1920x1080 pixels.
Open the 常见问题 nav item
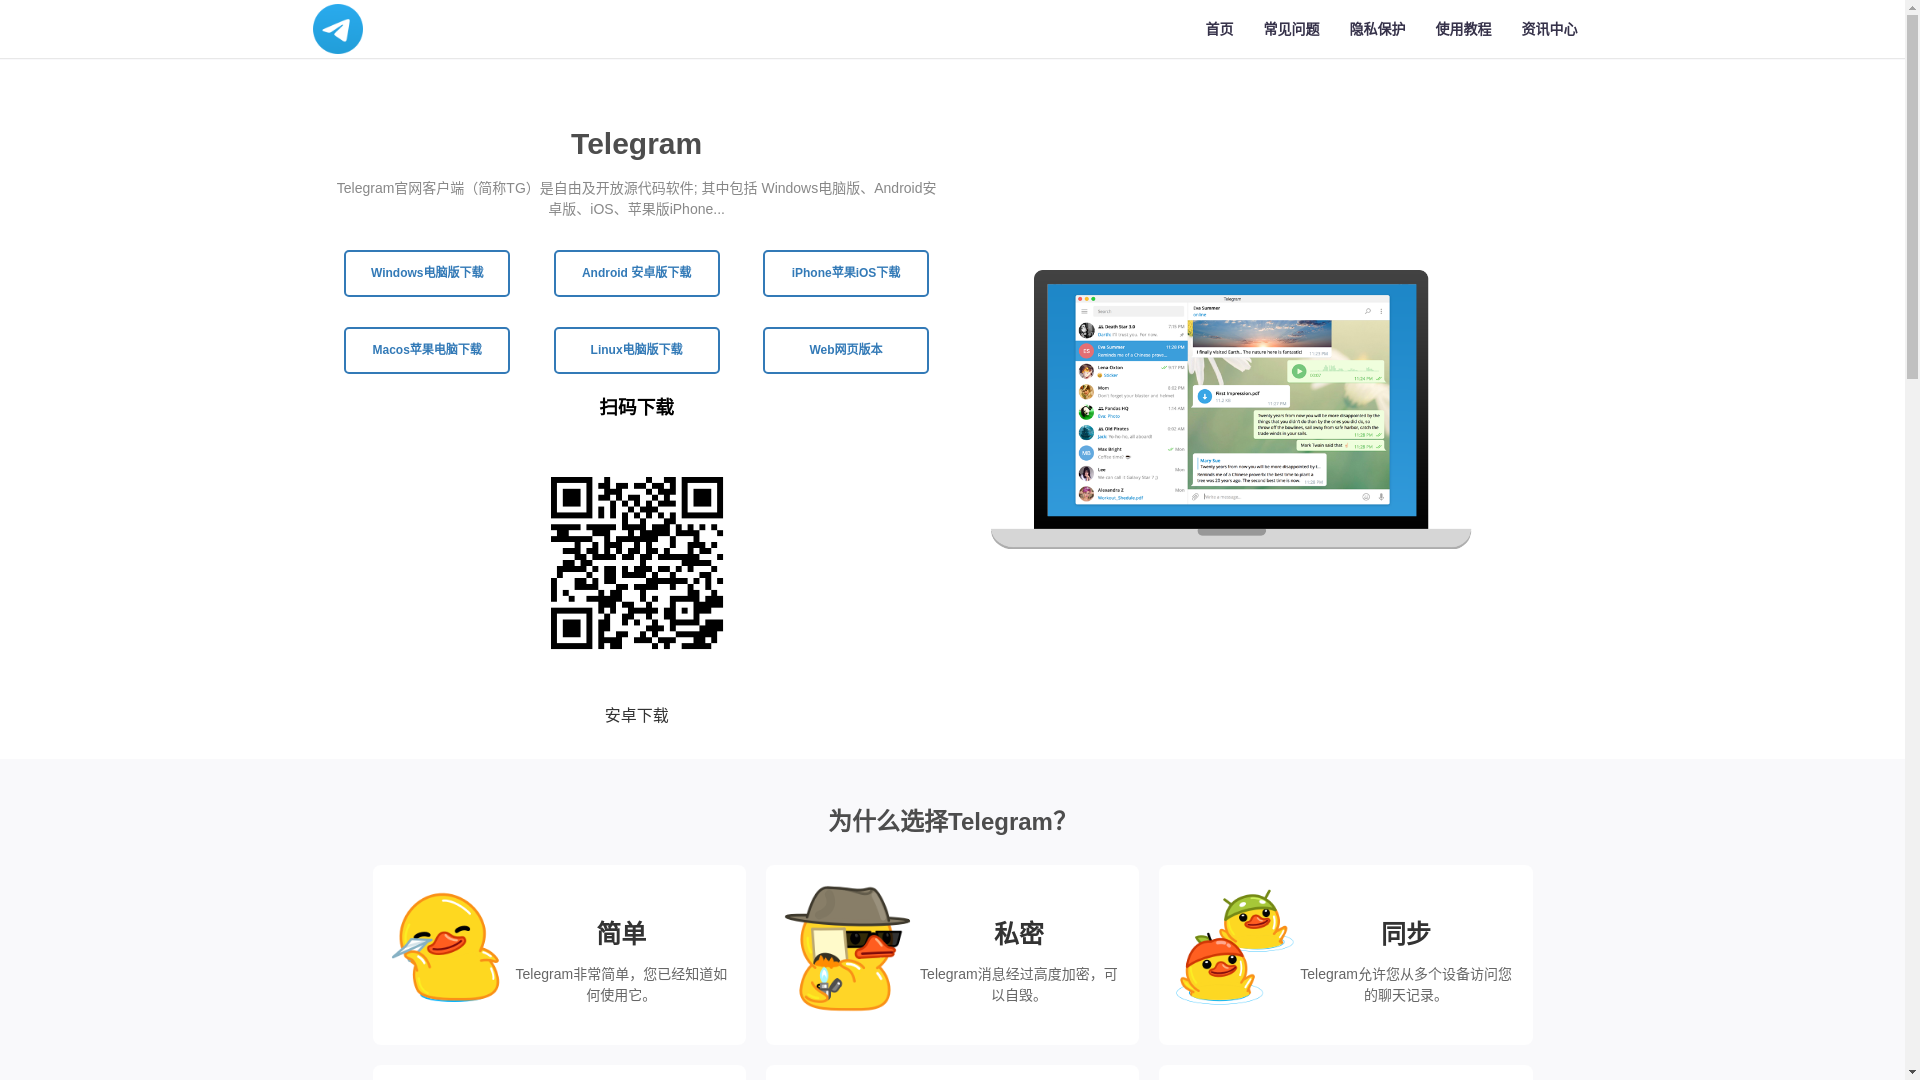[1291, 30]
